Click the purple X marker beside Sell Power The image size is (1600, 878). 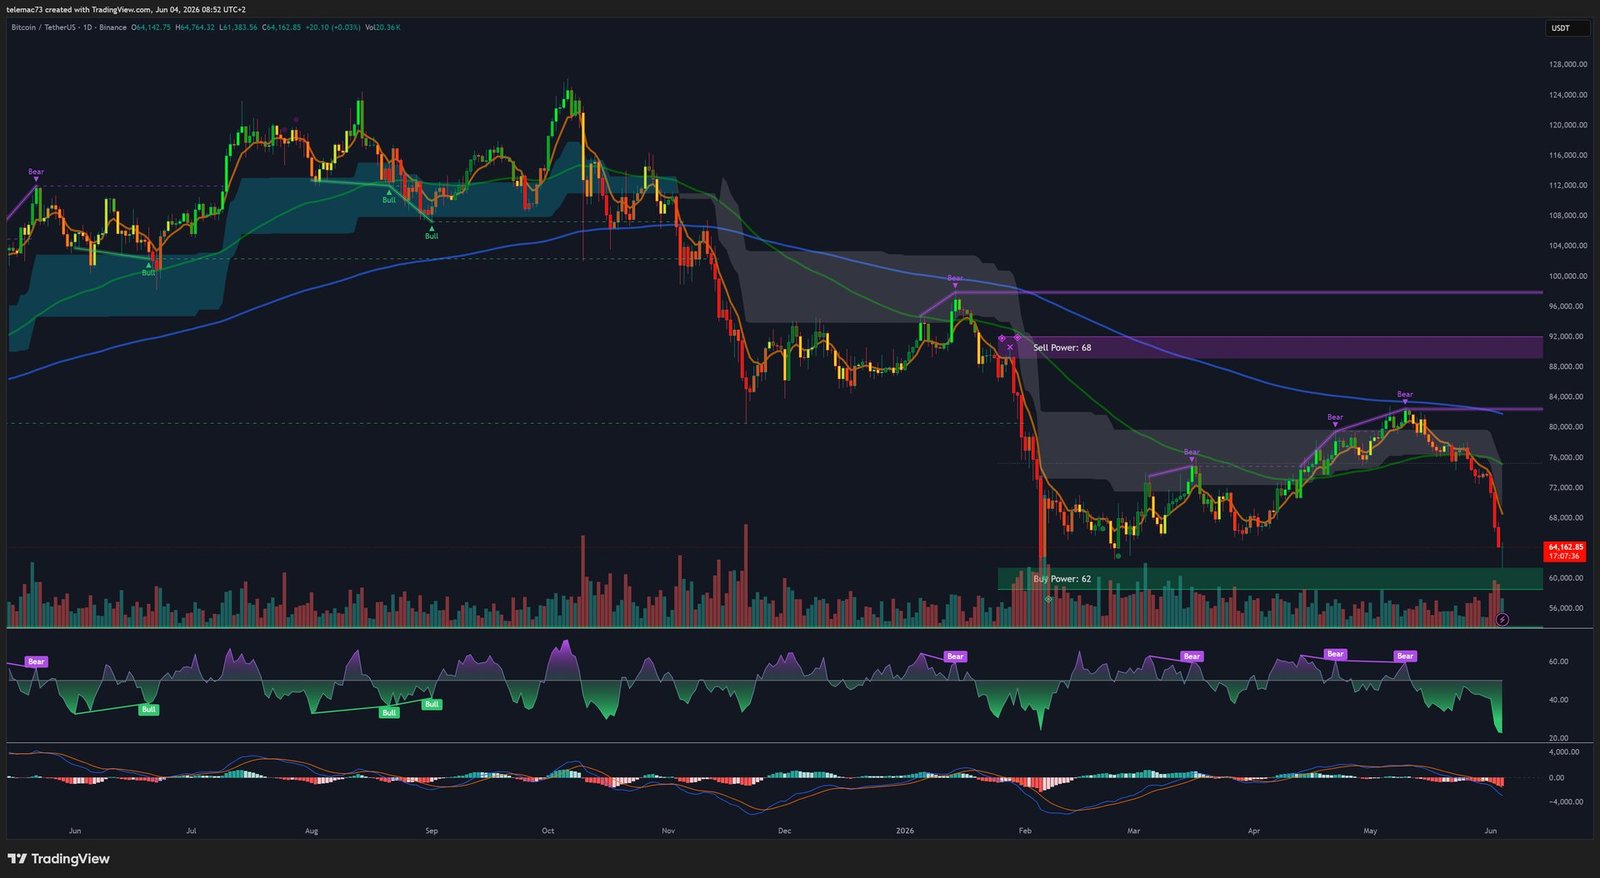coord(1010,347)
